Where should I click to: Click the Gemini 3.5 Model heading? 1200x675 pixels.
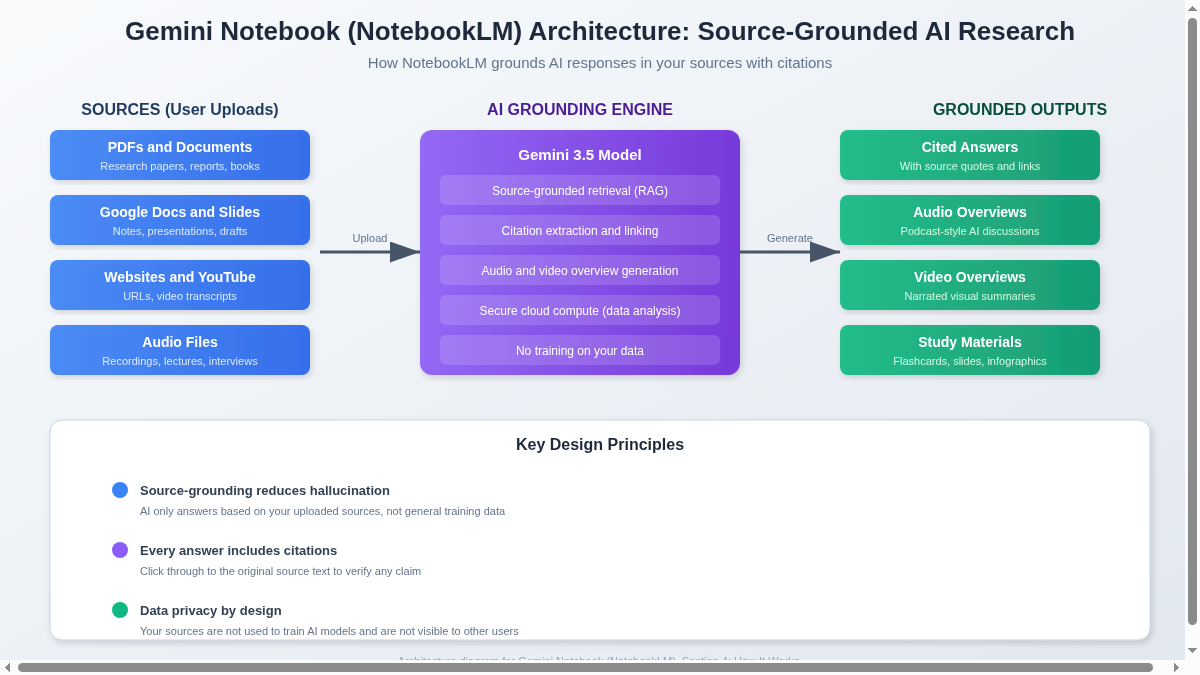point(580,155)
